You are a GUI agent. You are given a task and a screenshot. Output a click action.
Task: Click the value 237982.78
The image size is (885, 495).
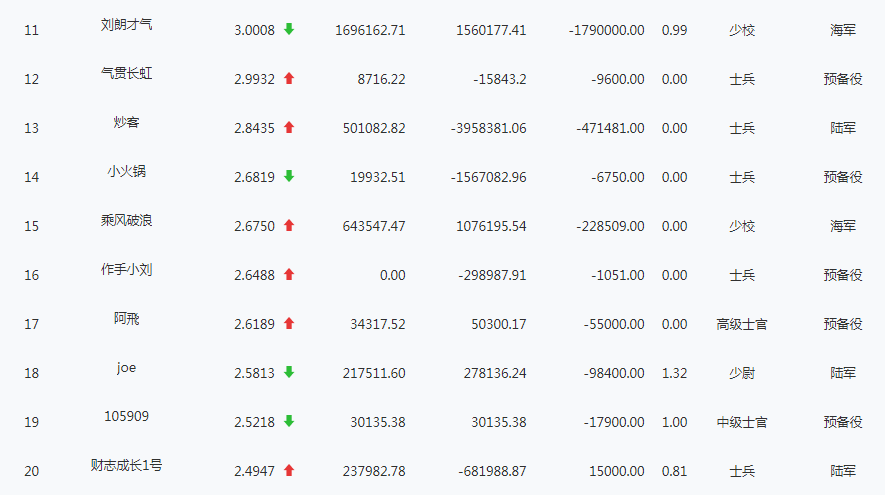(374, 471)
